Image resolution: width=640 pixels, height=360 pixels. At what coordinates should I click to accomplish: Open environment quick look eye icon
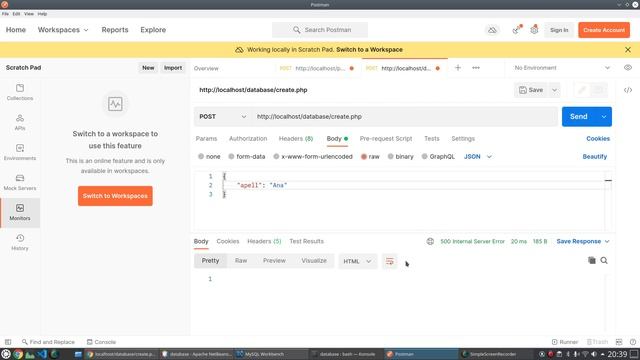click(628, 68)
